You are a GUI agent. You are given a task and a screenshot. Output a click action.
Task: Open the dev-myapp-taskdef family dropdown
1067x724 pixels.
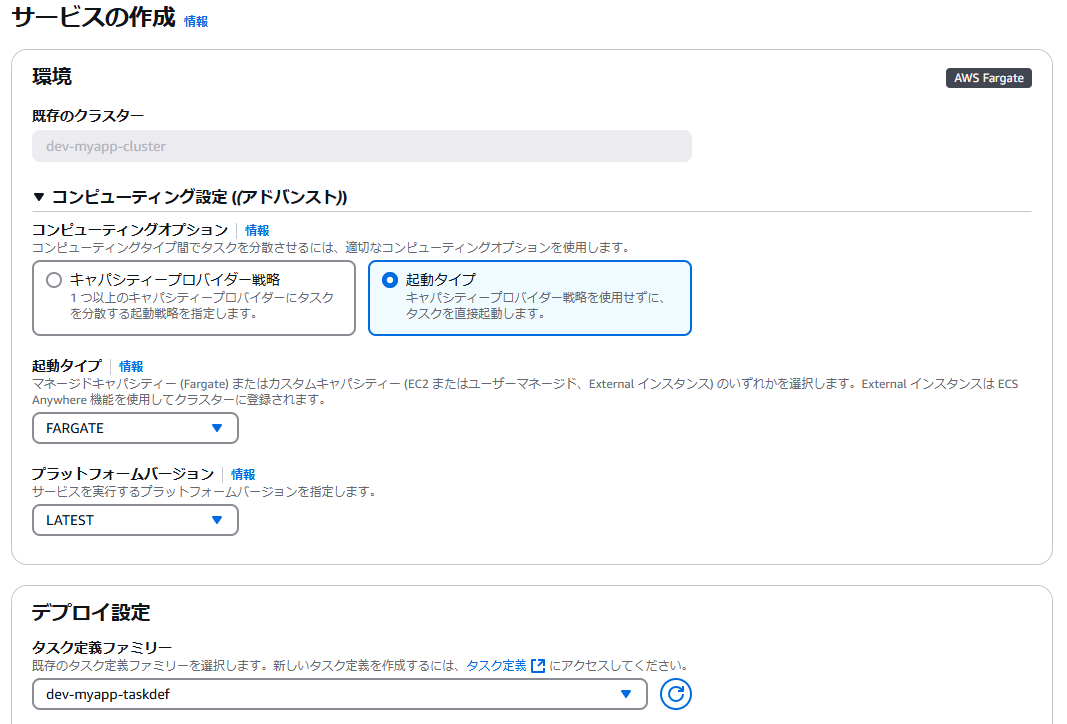(340, 694)
